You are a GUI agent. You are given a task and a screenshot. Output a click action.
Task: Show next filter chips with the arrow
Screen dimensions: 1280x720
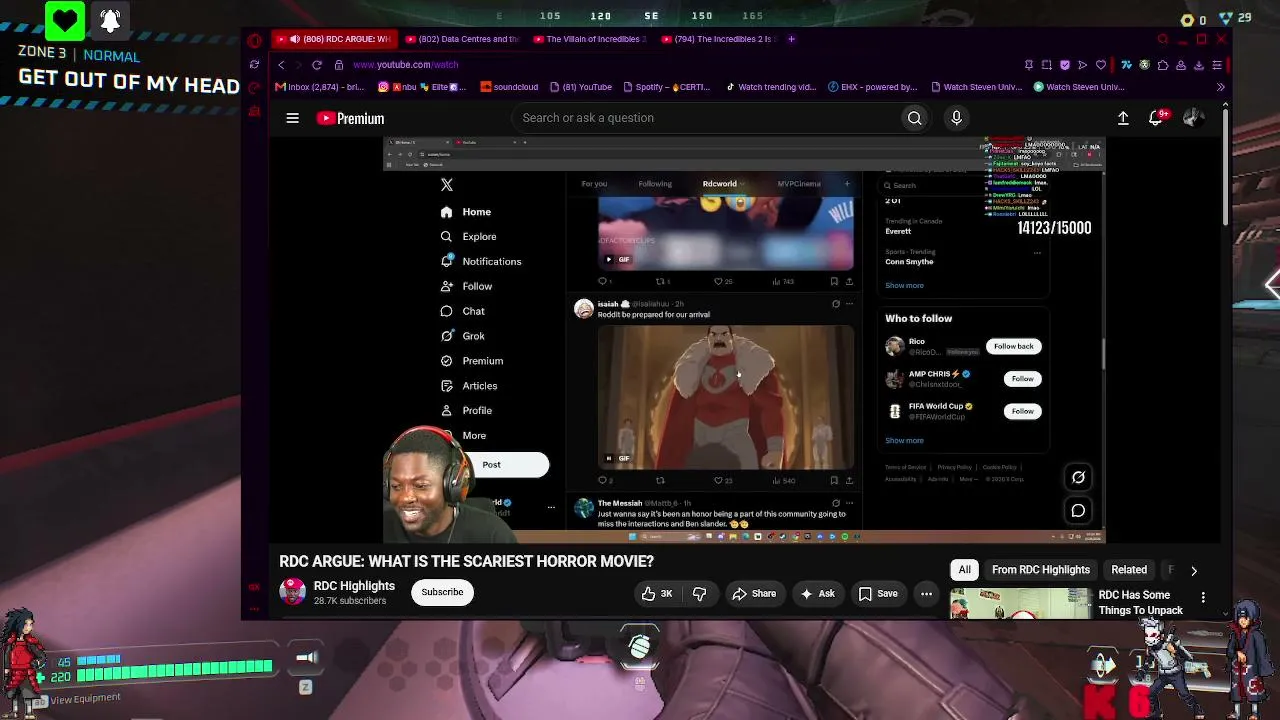click(x=1193, y=570)
